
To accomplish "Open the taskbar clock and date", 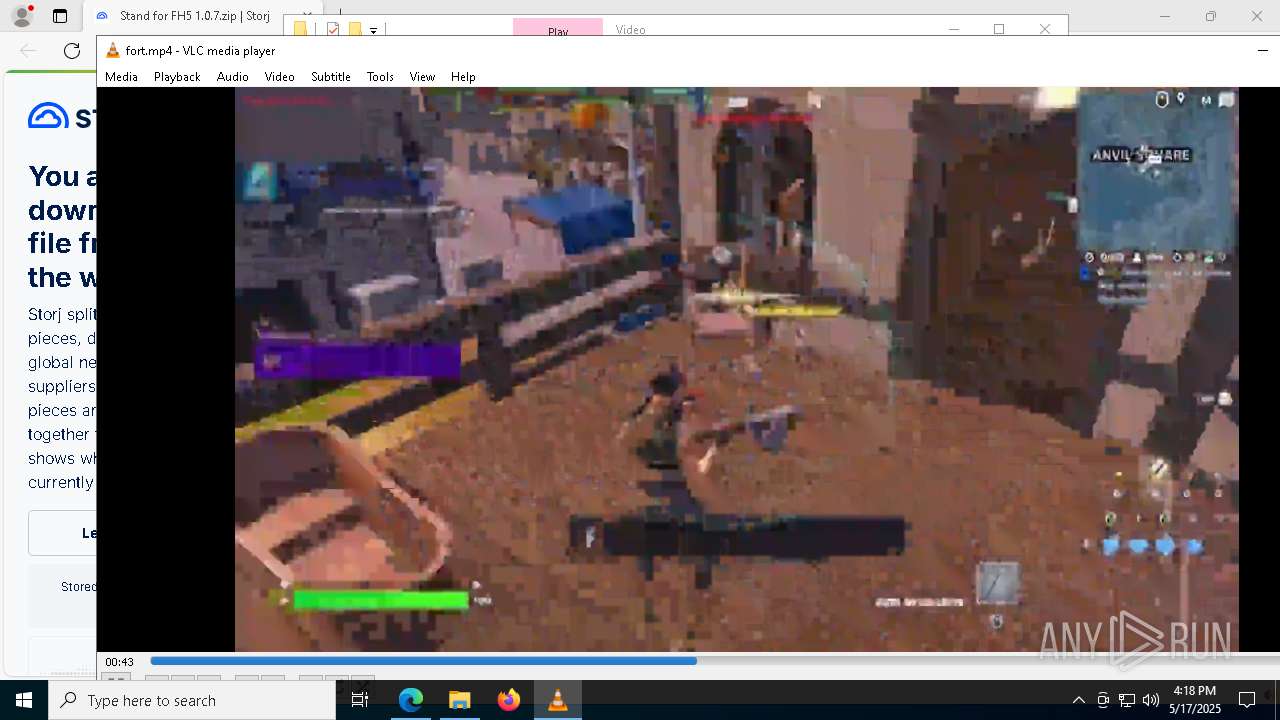I will (1195, 700).
